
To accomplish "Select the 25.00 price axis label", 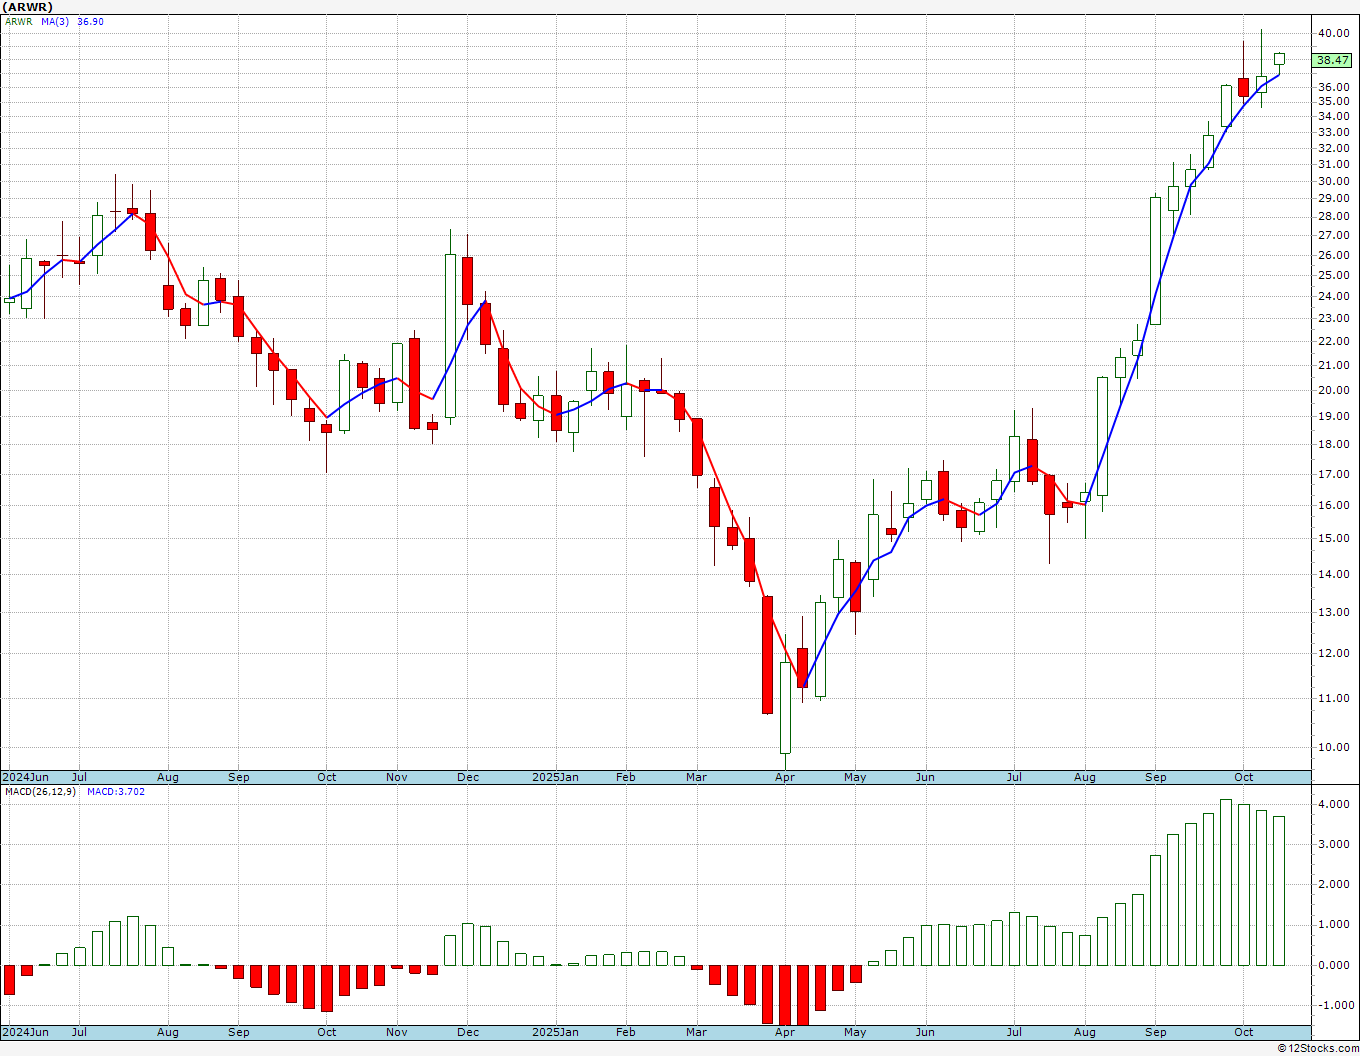I will pyautogui.click(x=1333, y=275).
